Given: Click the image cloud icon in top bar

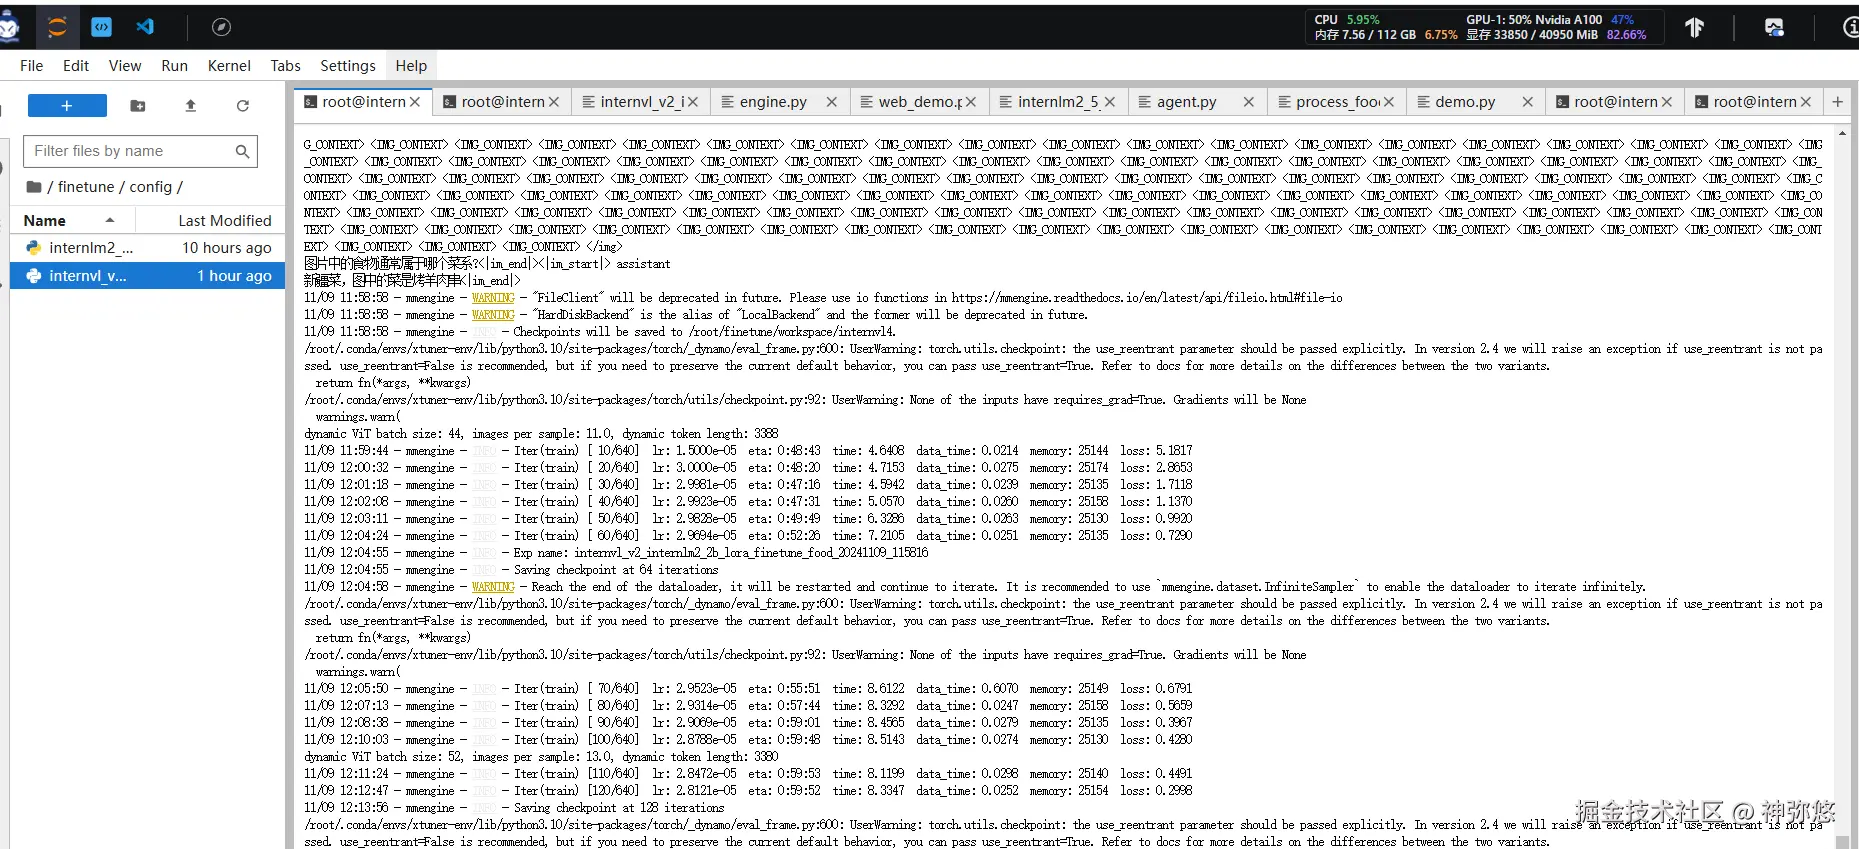Looking at the screenshot, I should (x=1774, y=28).
